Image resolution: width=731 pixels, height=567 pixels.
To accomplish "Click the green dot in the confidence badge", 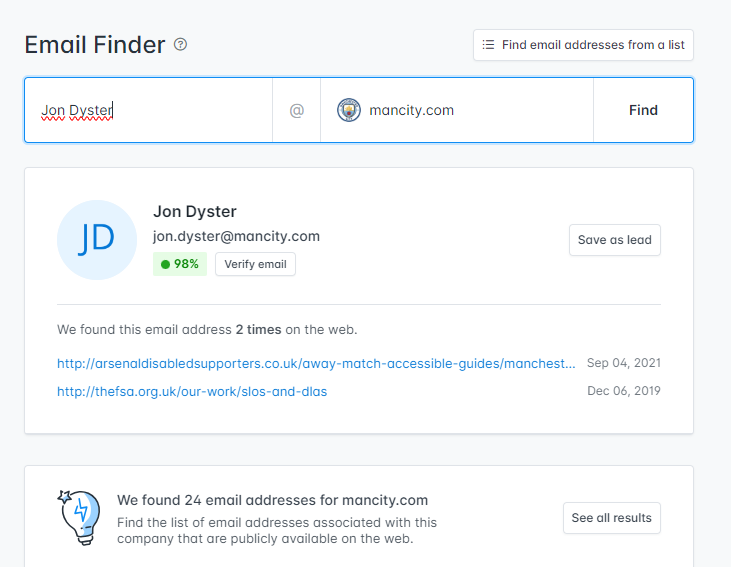I will click(x=165, y=265).
